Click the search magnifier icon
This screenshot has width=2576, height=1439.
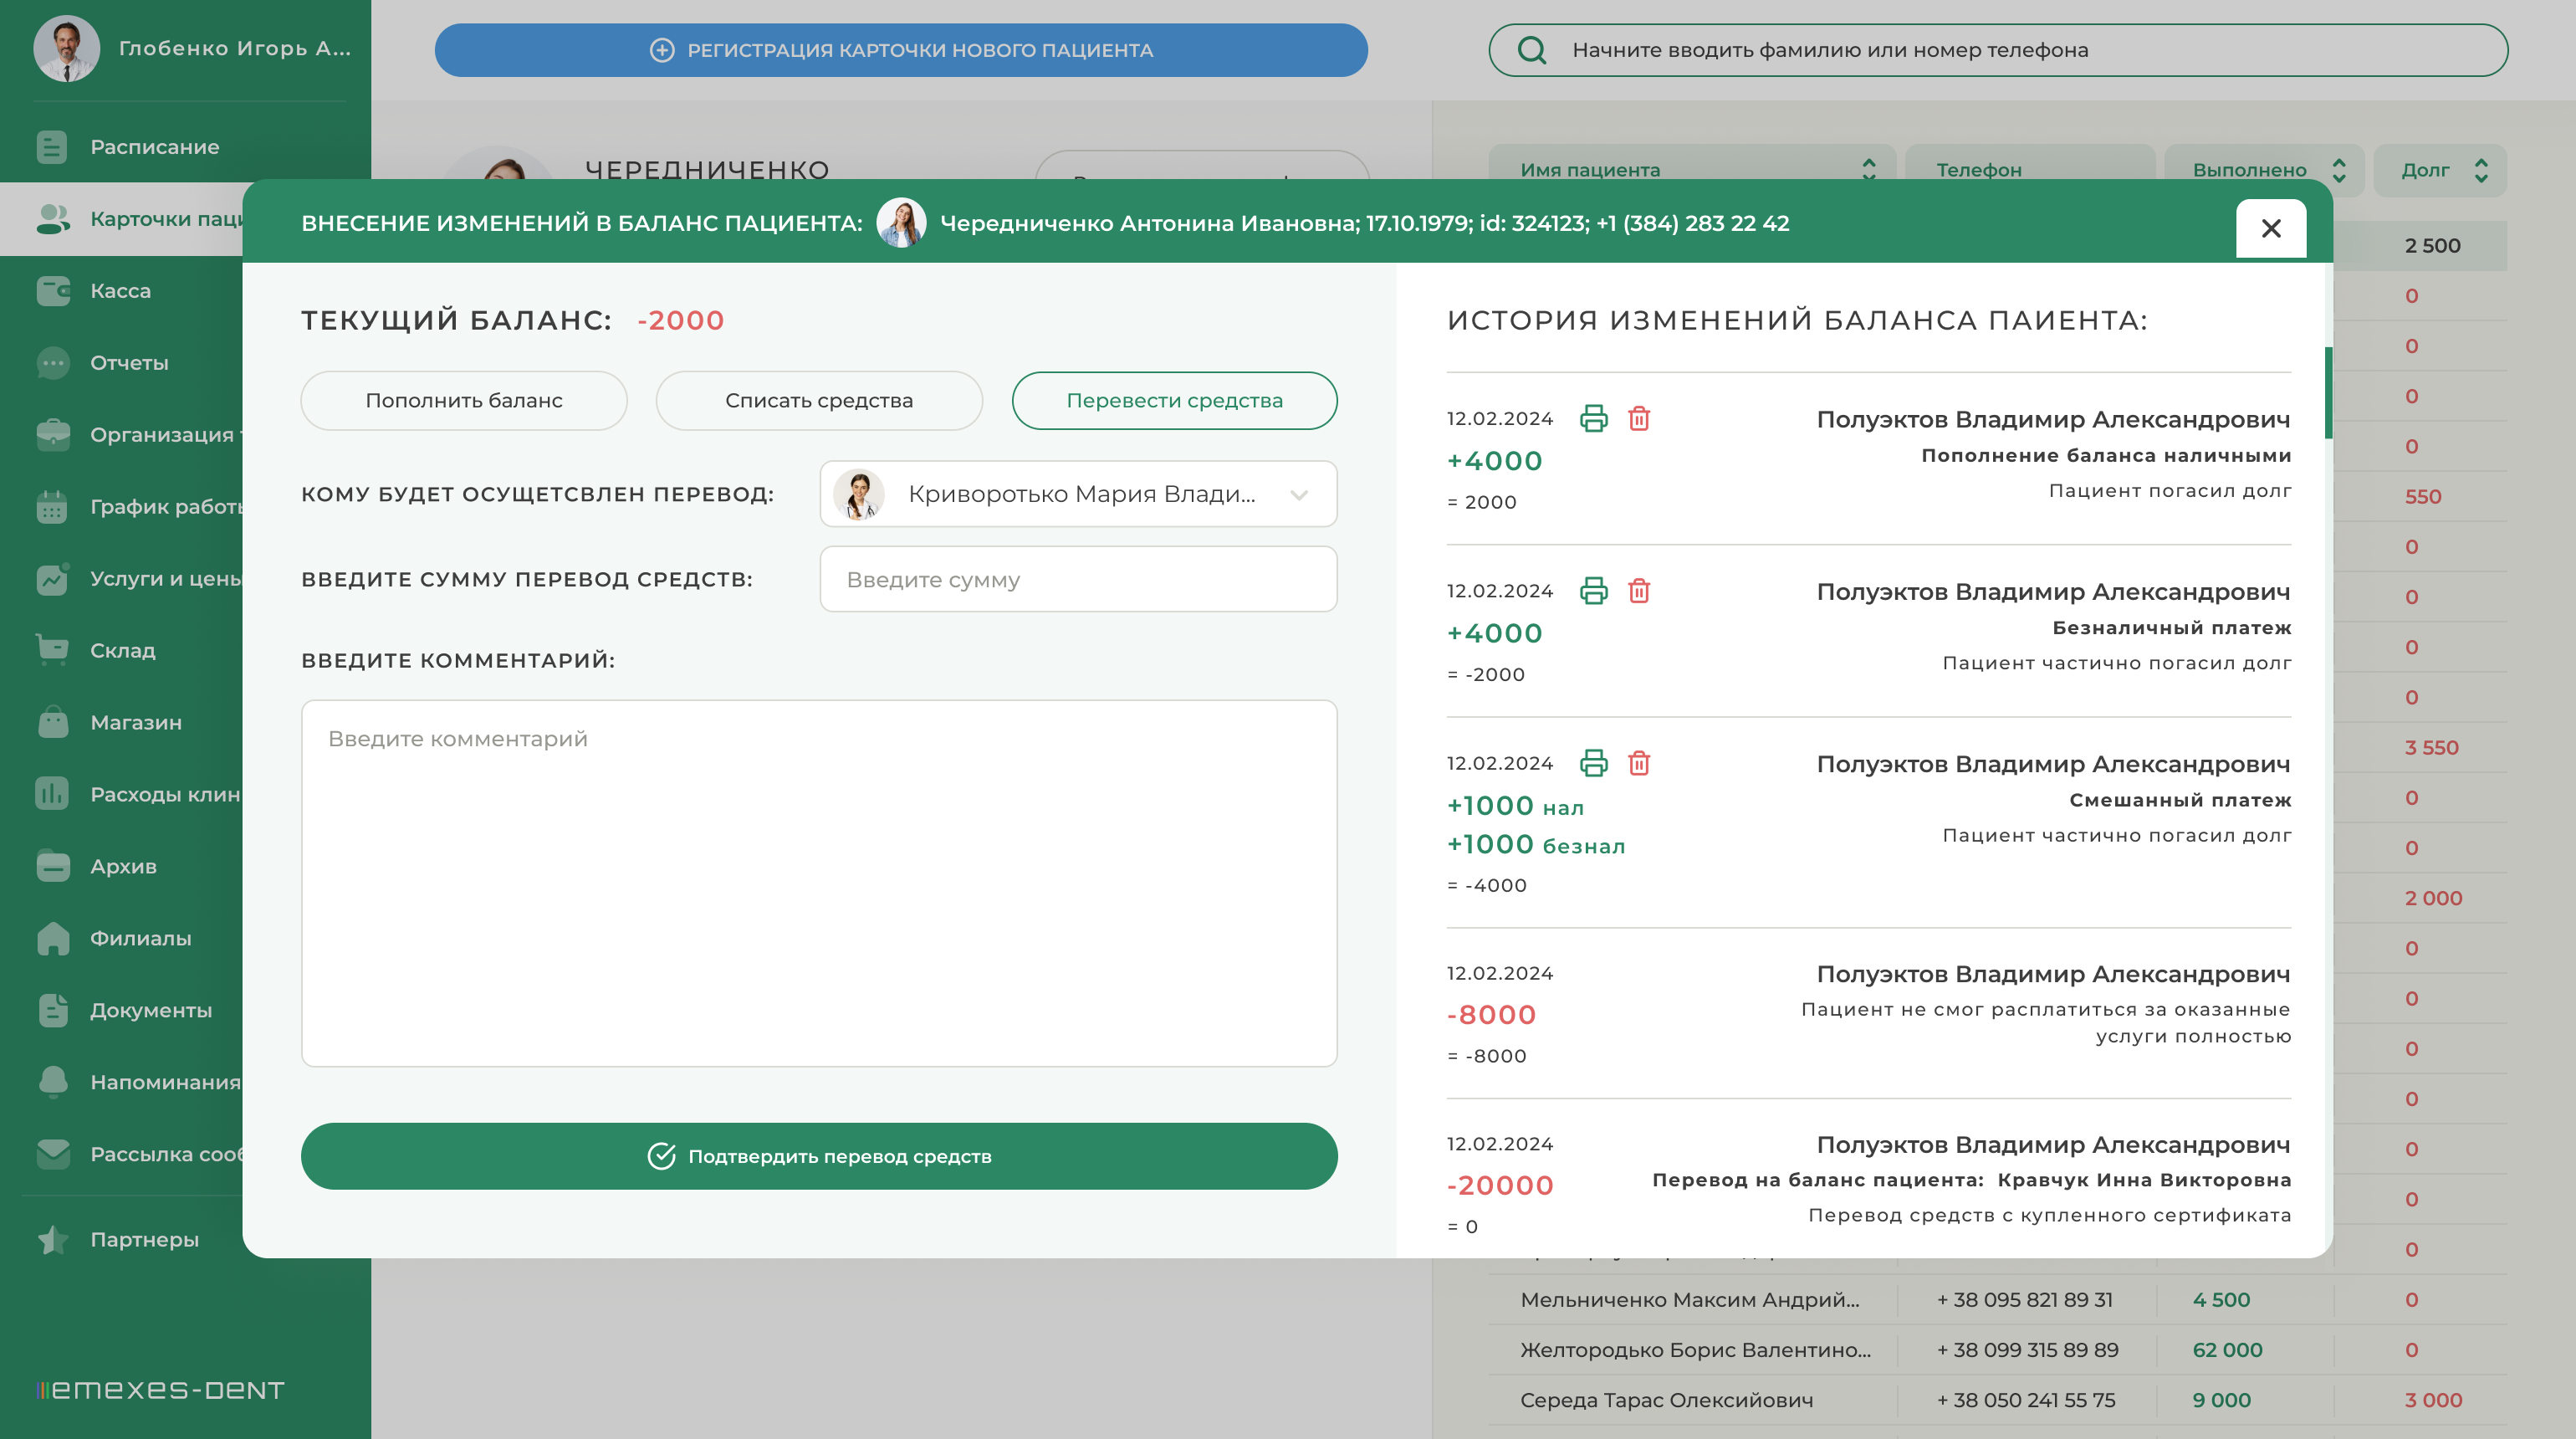click(1532, 50)
